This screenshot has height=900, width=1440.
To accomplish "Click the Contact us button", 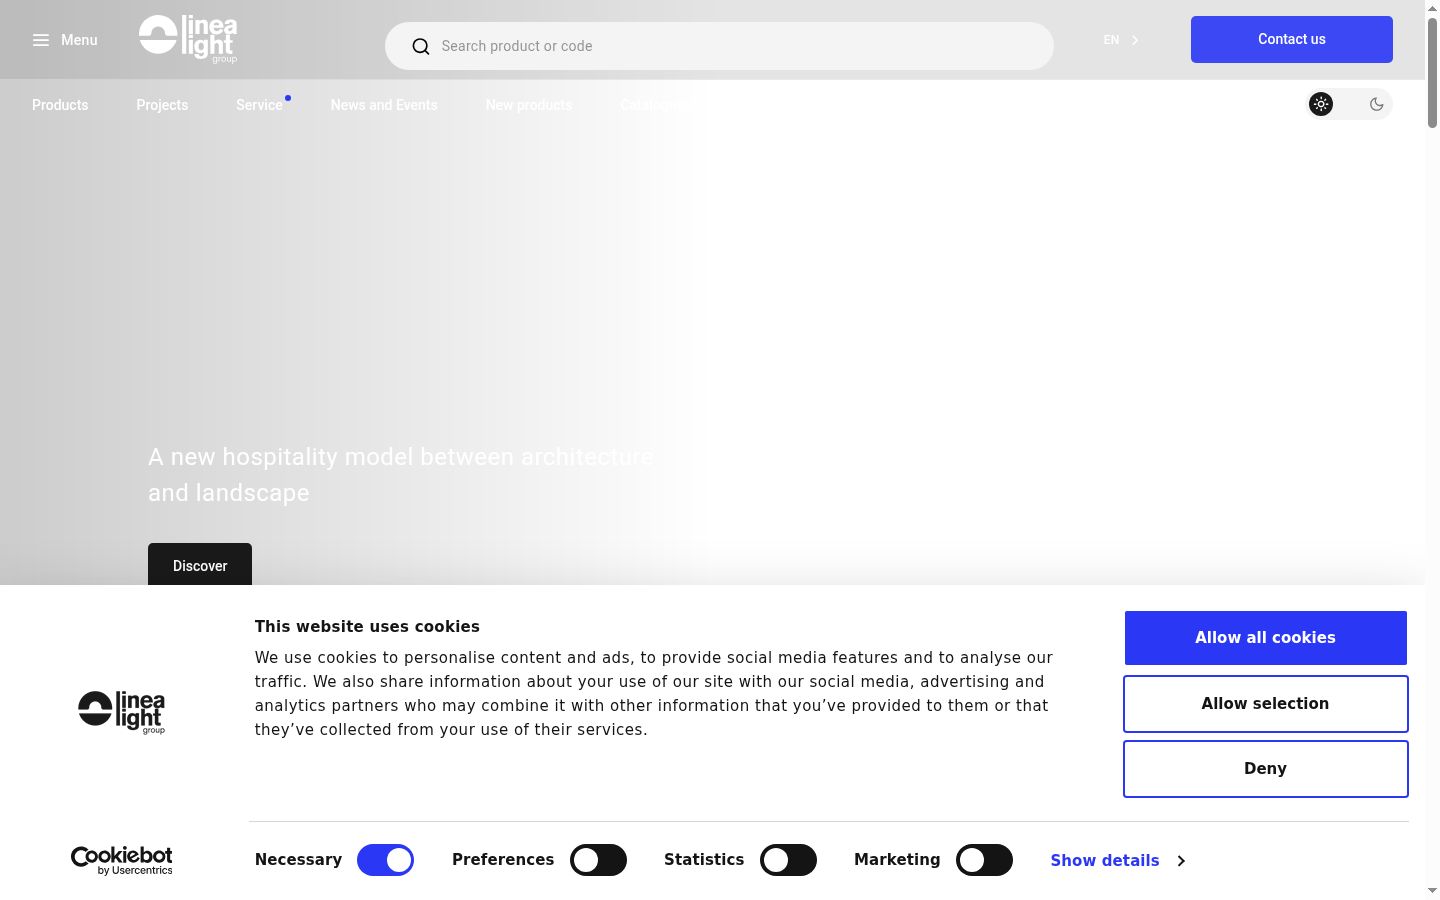I will point(1292,39).
